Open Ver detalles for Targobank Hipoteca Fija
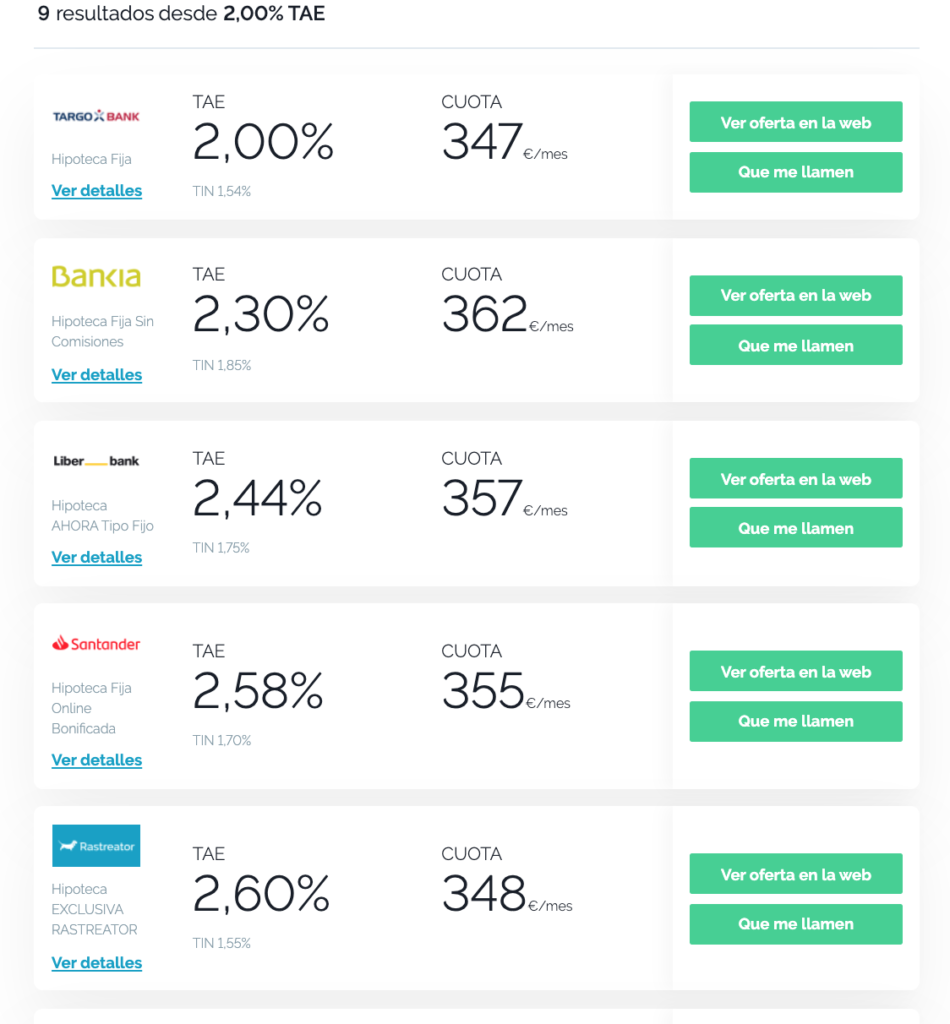Image resolution: width=950 pixels, height=1024 pixels. pos(97,191)
